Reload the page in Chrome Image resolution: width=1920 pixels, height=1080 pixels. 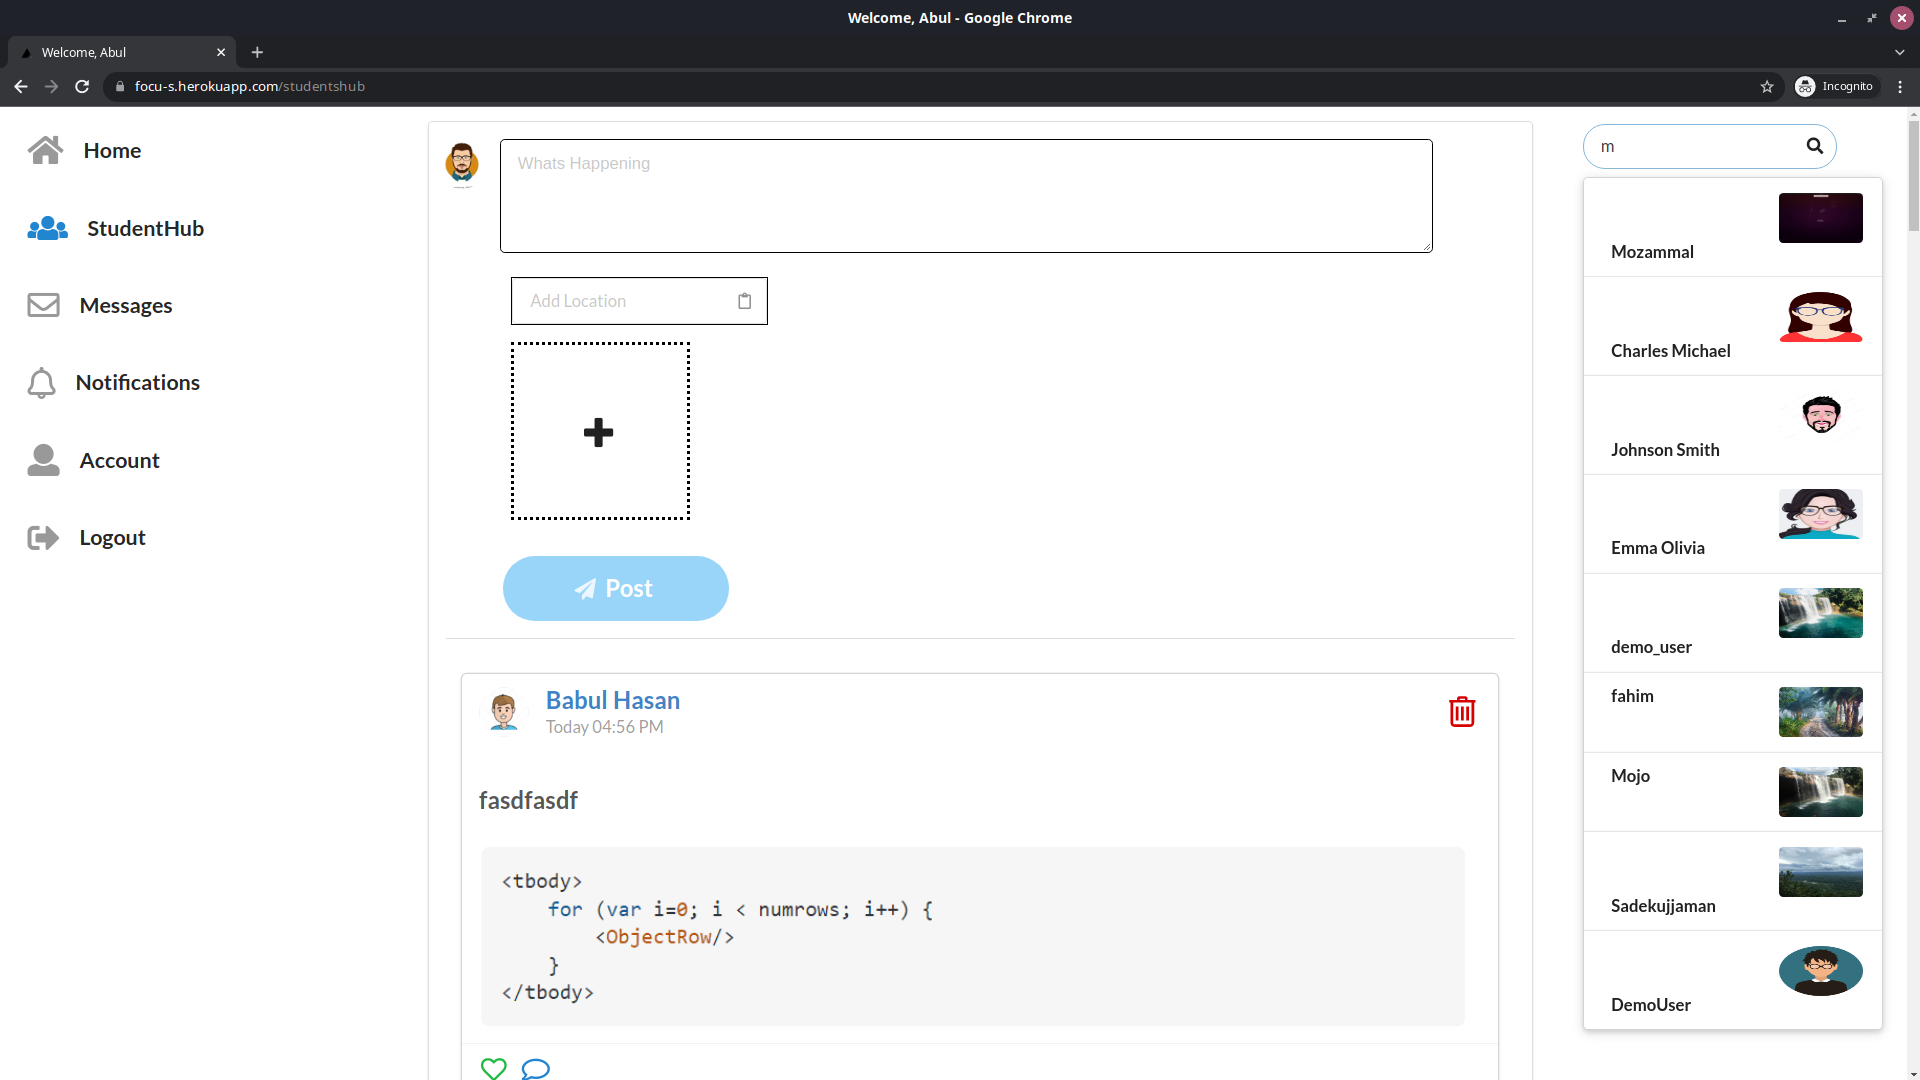tap(82, 87)
